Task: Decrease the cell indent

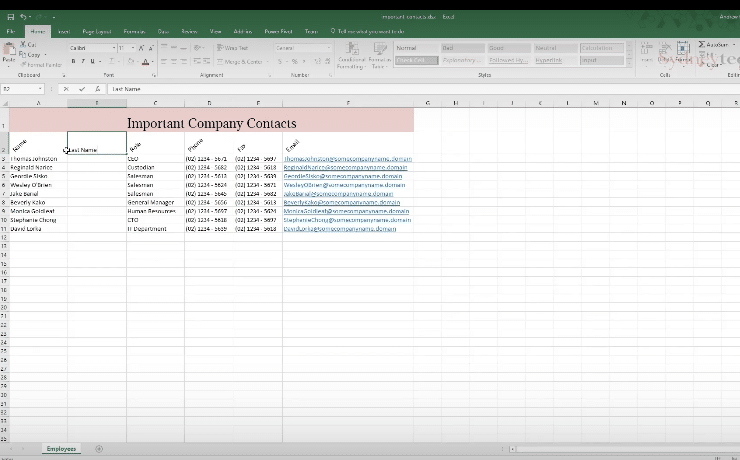Action: coord(197,61)
